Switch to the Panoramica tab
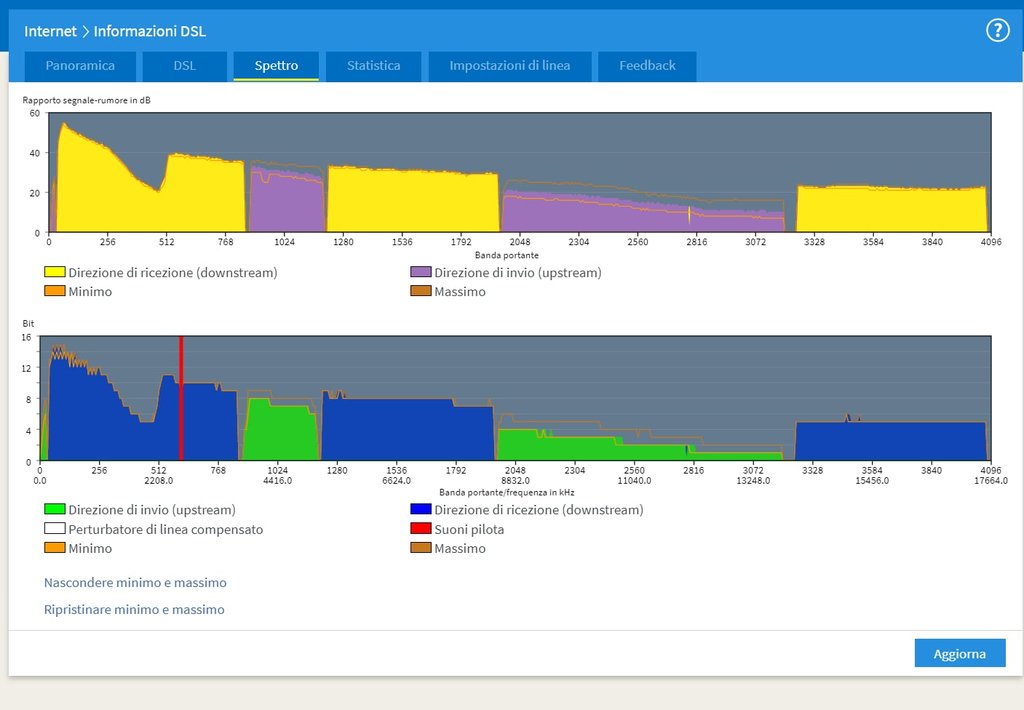This screenshot has height=710, width=1024. 80,66
